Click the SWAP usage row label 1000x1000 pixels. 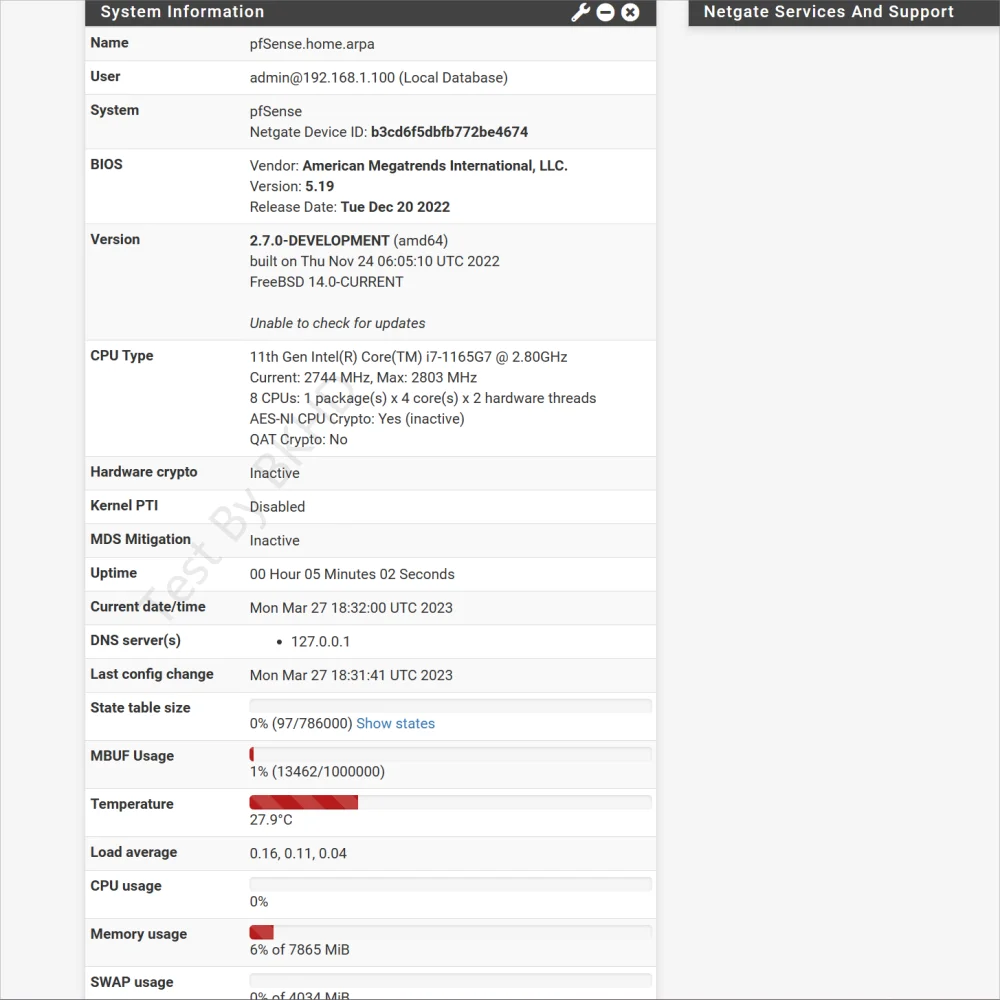coord(132,982)
